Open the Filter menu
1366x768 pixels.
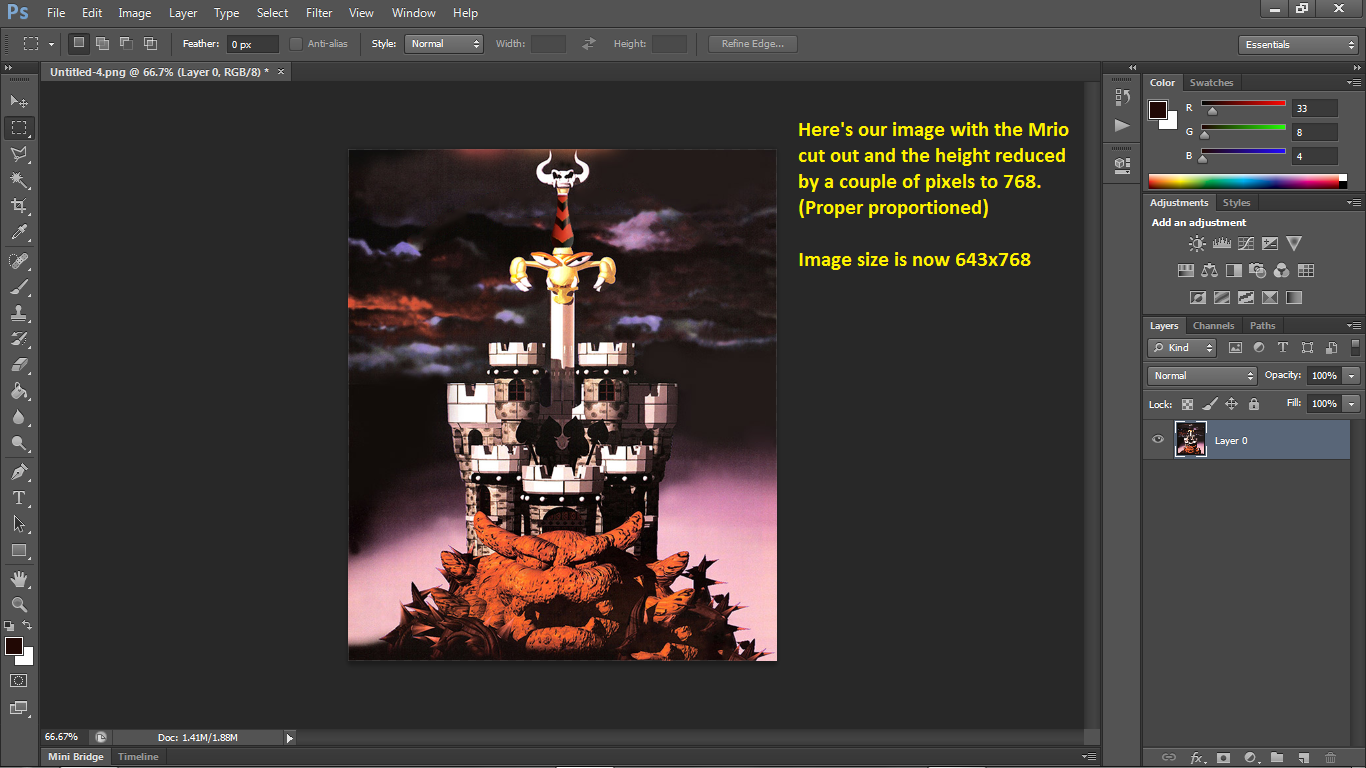(319, 13)
